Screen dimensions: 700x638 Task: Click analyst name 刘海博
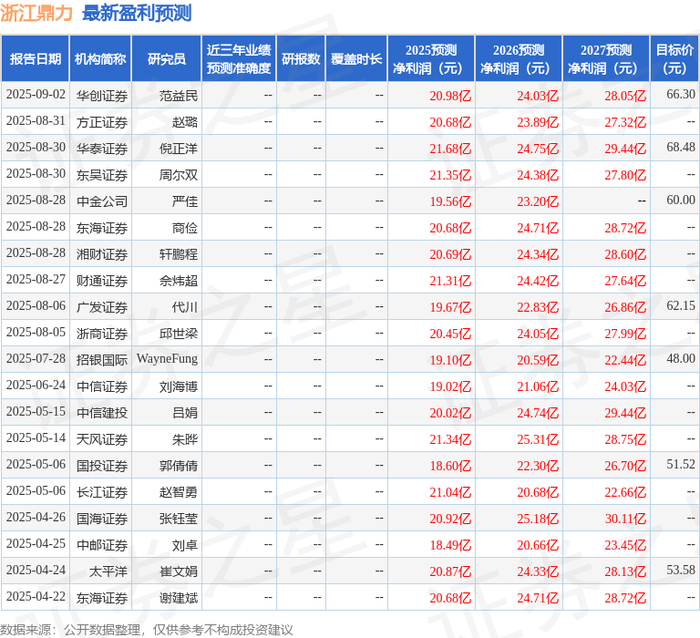pos(179,387)
